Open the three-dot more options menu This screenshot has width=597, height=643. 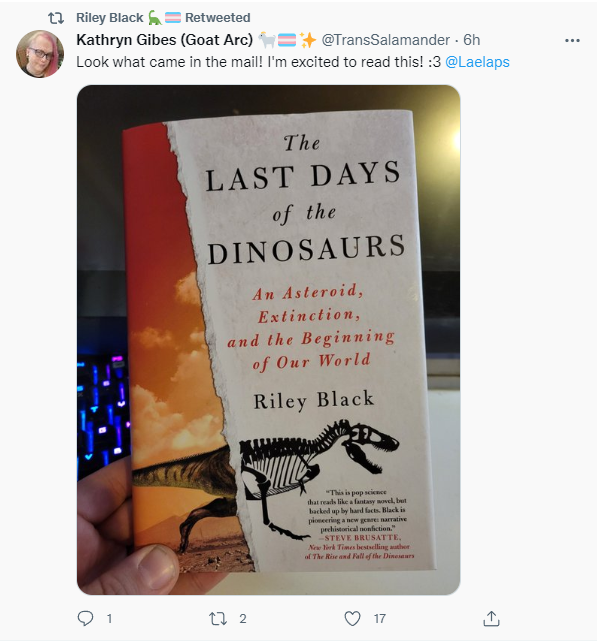572,40
